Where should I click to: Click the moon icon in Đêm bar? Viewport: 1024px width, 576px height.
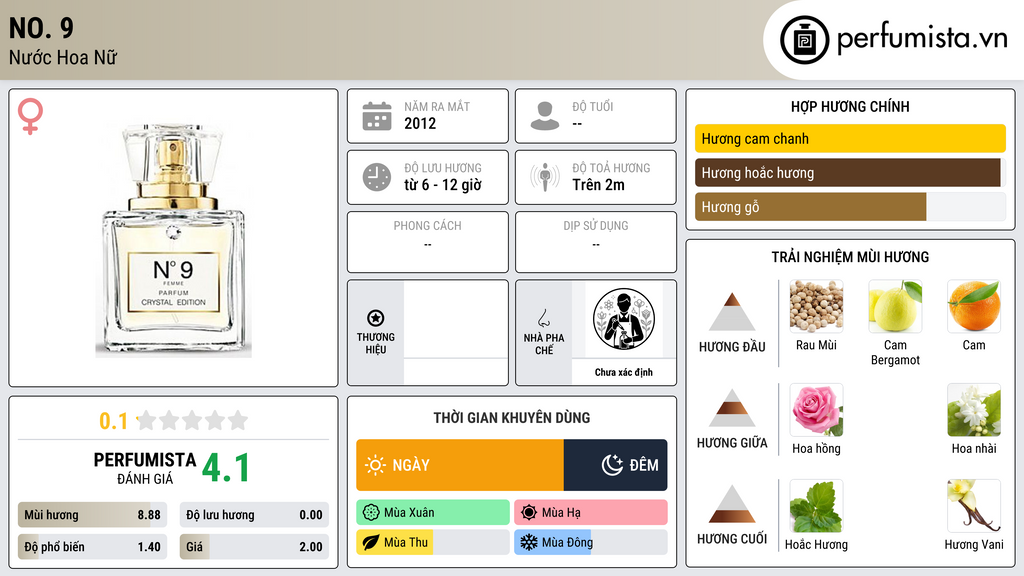click(612, 465)
